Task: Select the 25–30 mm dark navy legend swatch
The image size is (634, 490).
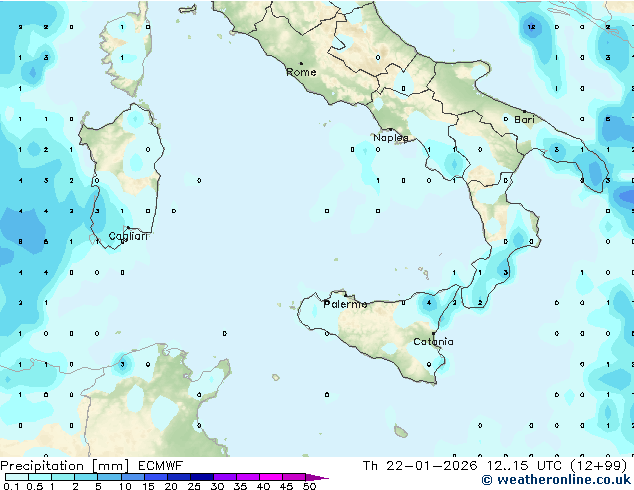Action: (x=201, y=477)
